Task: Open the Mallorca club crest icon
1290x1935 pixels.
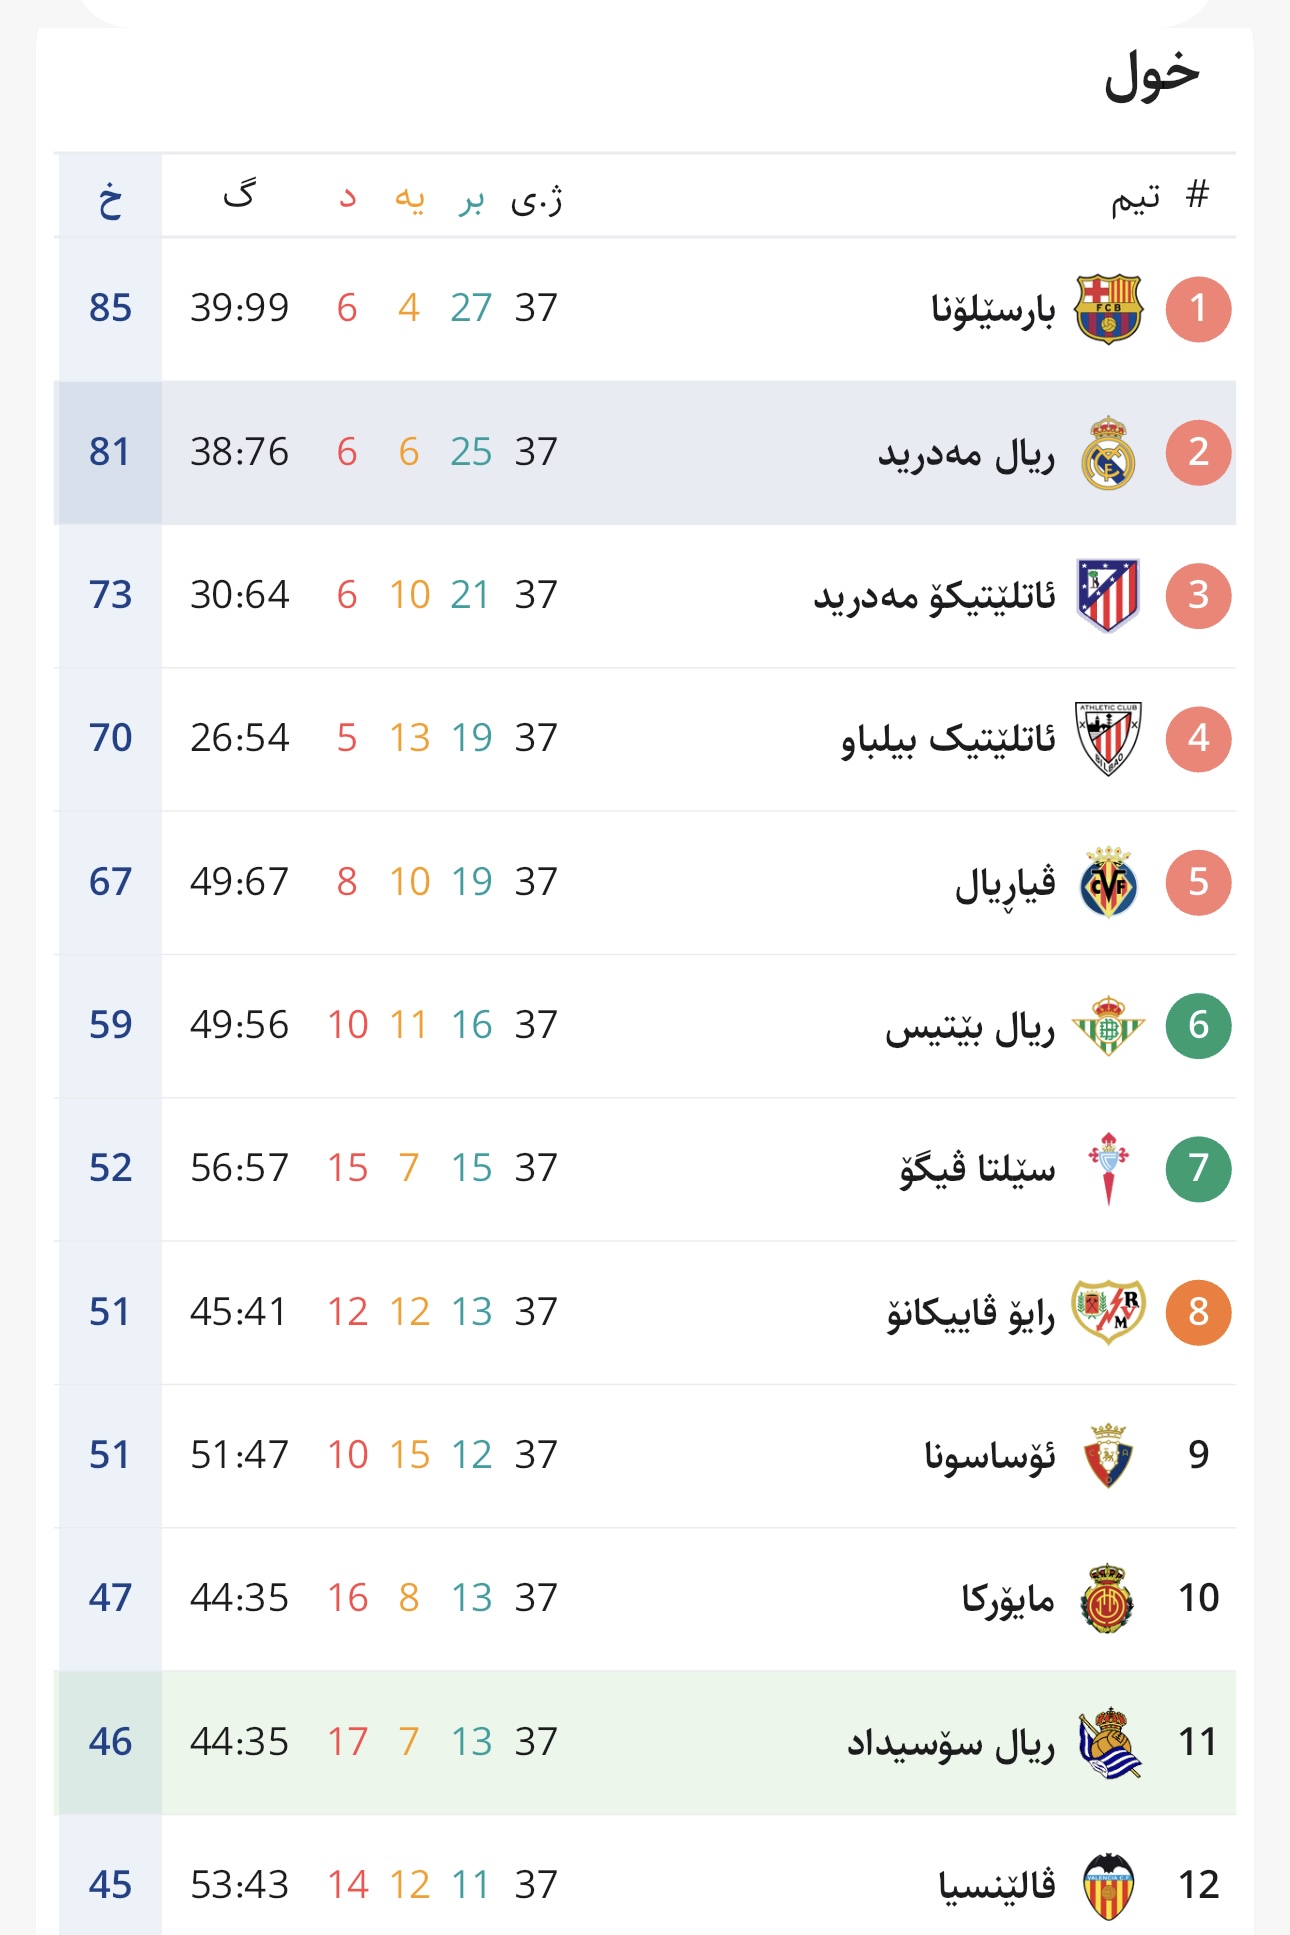Action: 1108,1598
